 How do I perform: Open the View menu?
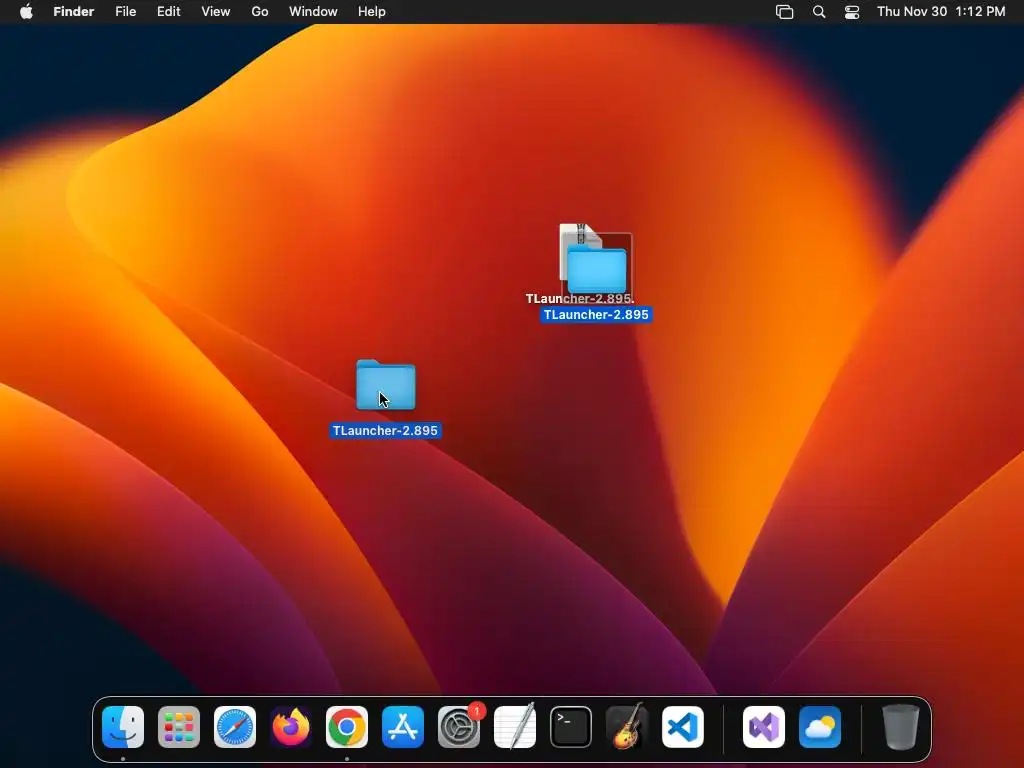216,12
